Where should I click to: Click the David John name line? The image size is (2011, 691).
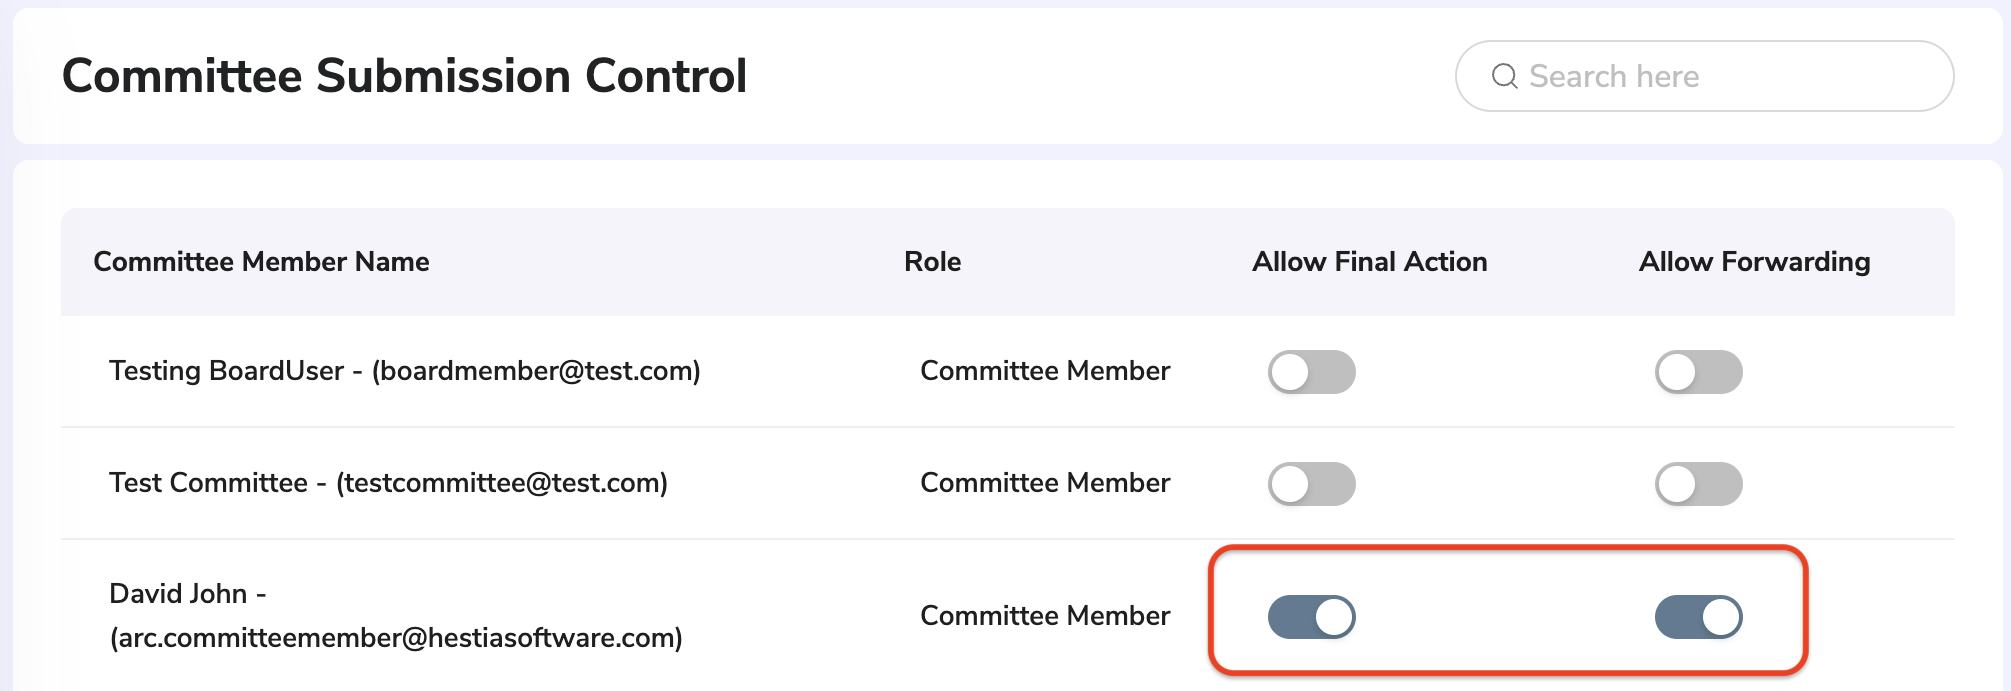188,594
